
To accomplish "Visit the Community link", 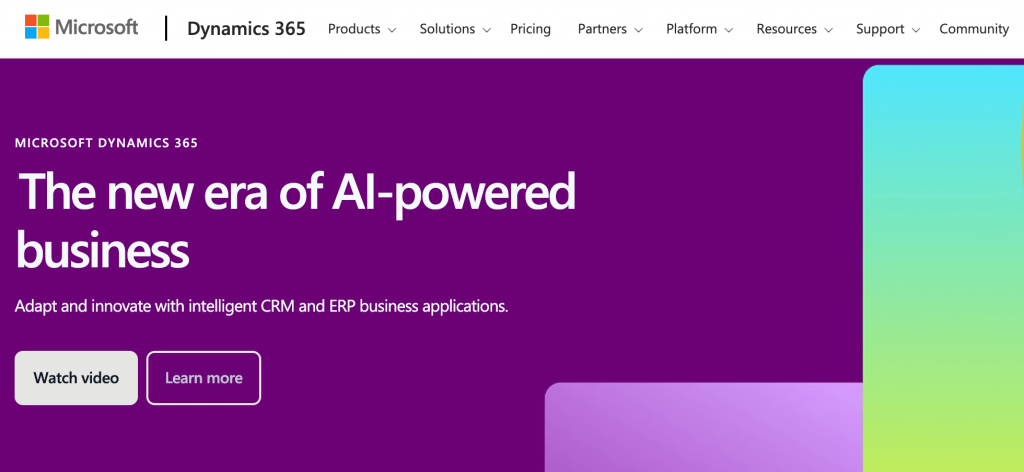I will point(974,29).
